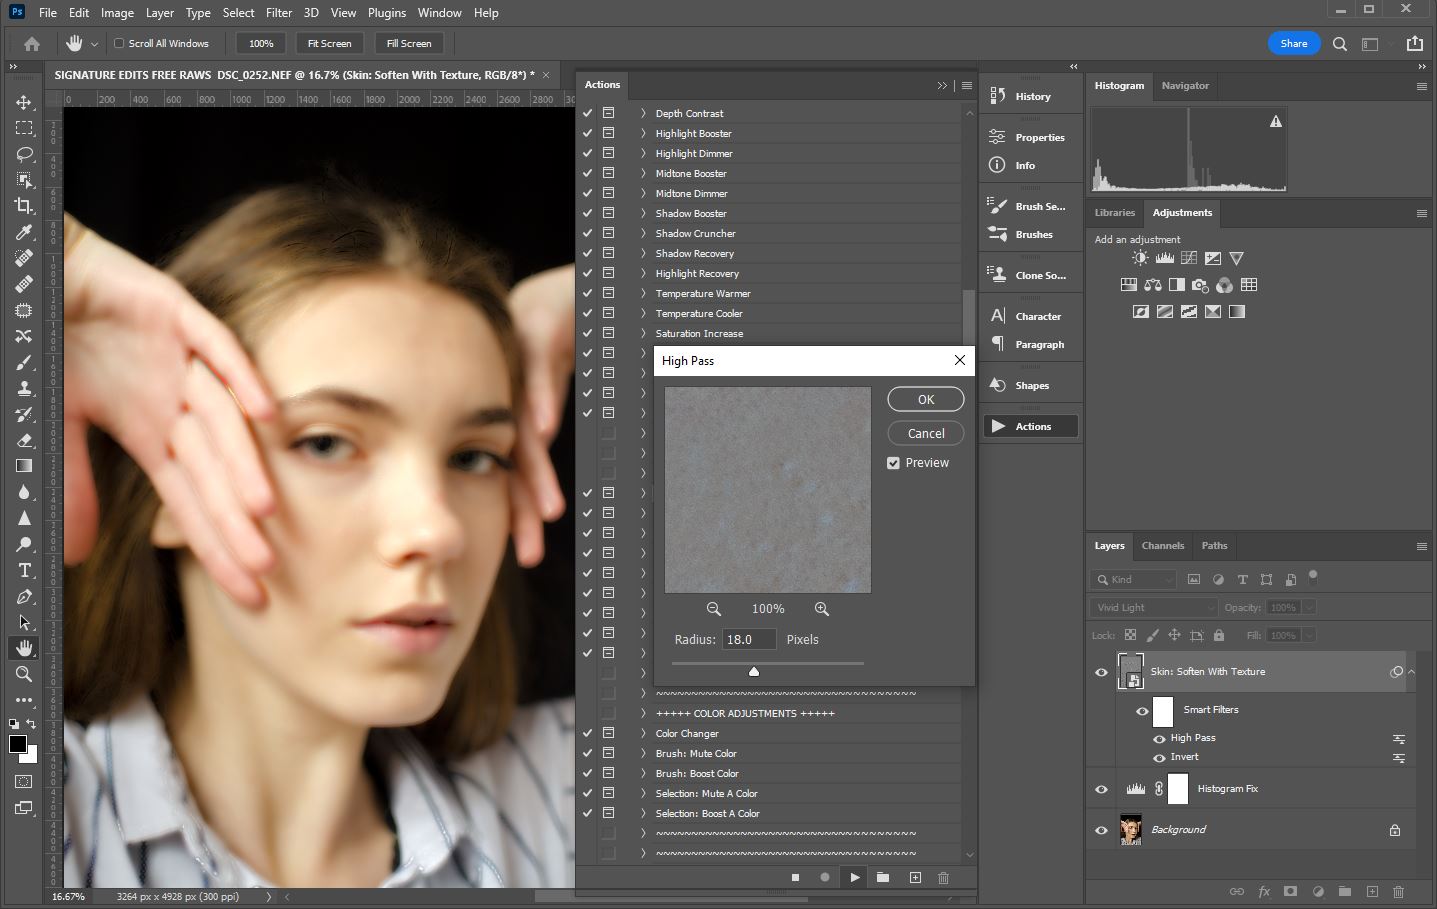
Task: Select the Crop tool
Action: (24, 206)
